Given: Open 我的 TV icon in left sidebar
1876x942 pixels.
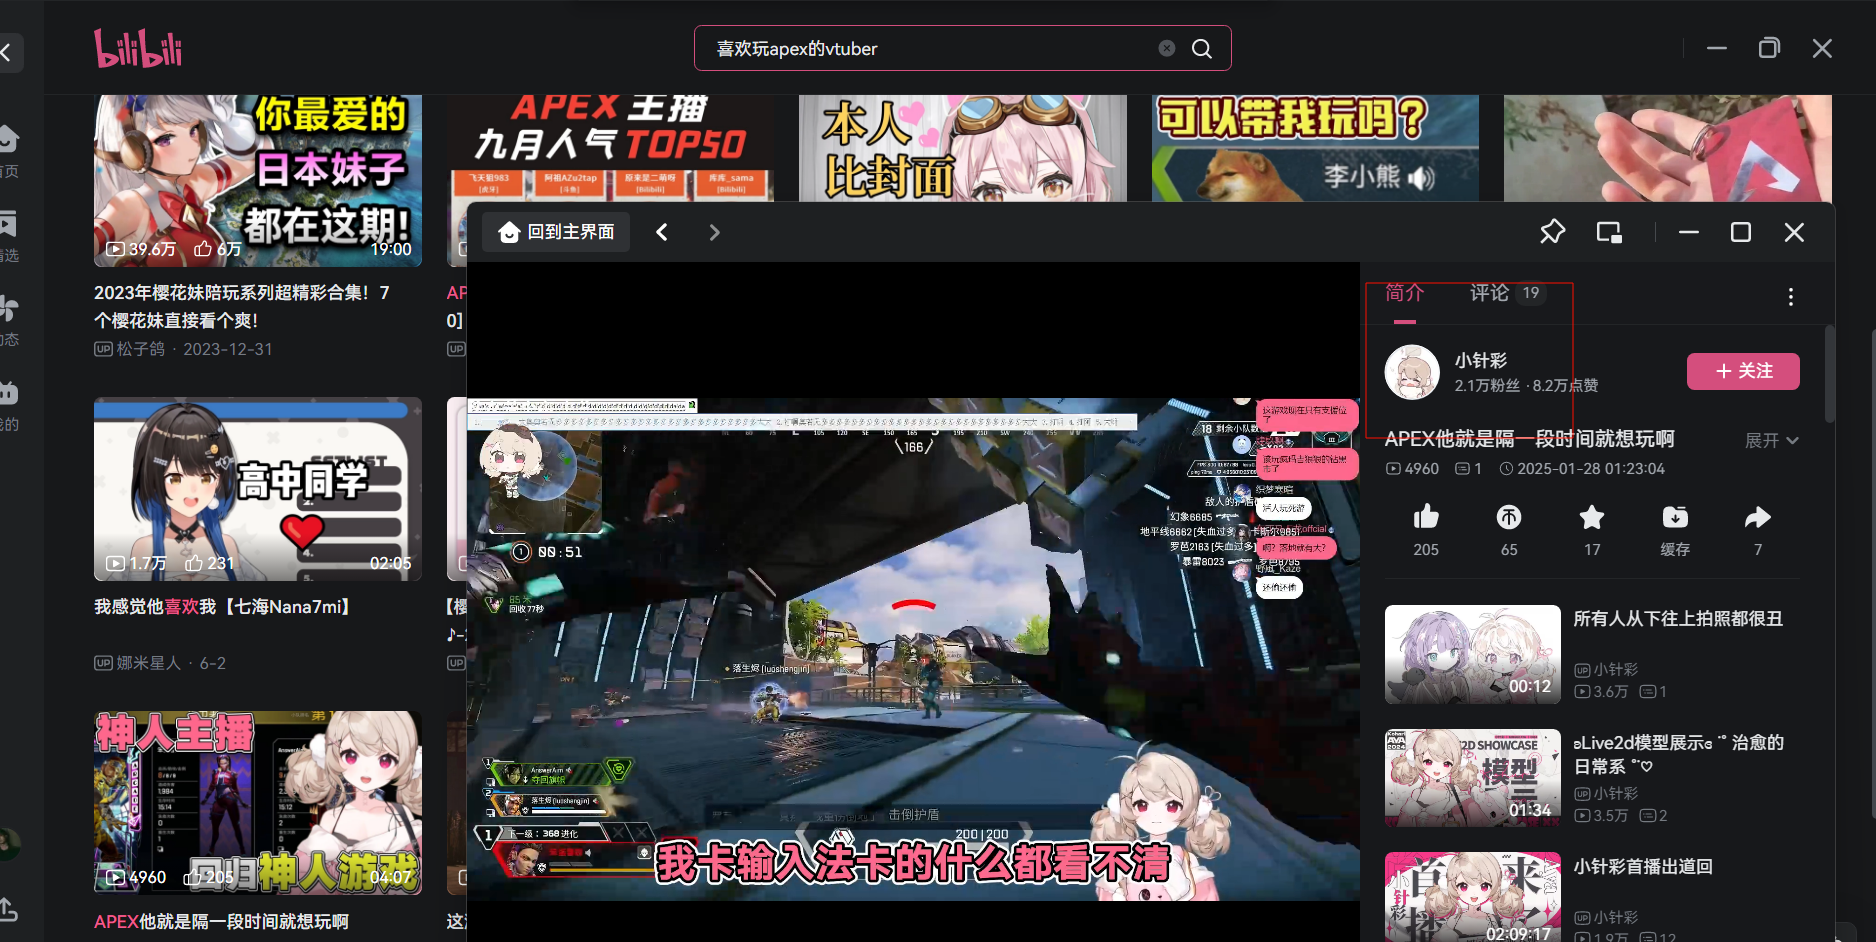Looking at the screenshot, I should point(8,392).
